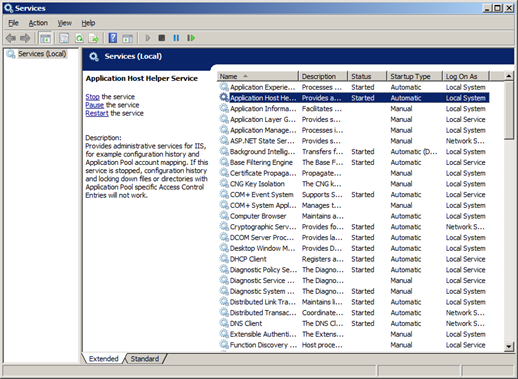Click the Stop Service square icon

pyautogui.click(x=162, y=38)
